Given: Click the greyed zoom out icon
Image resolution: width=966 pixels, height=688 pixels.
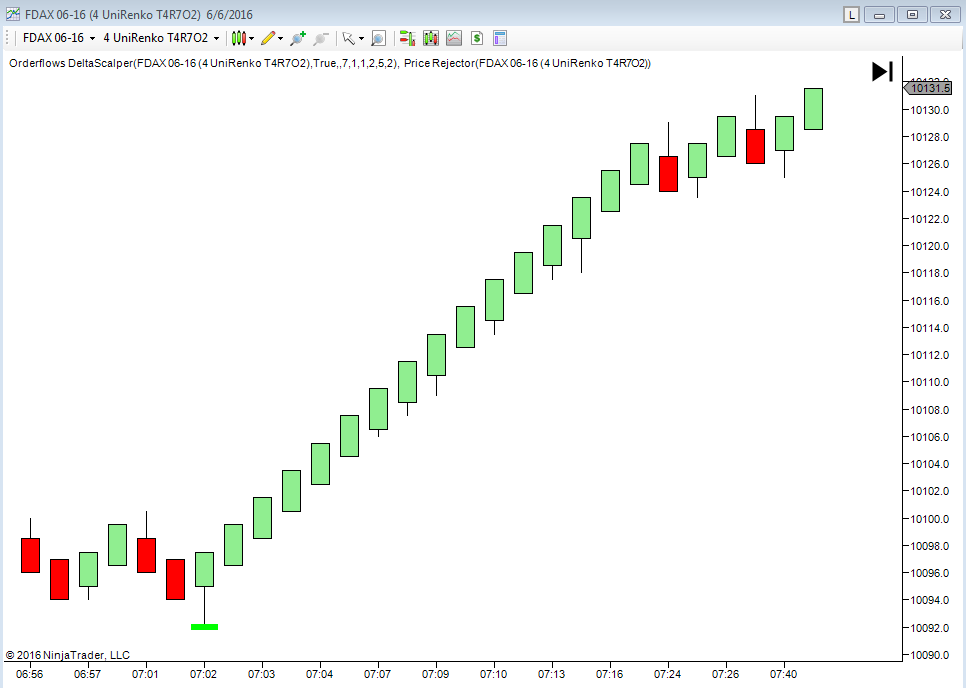Looking at the screenshot, I should pyautogui.click(x=321, y=38).
